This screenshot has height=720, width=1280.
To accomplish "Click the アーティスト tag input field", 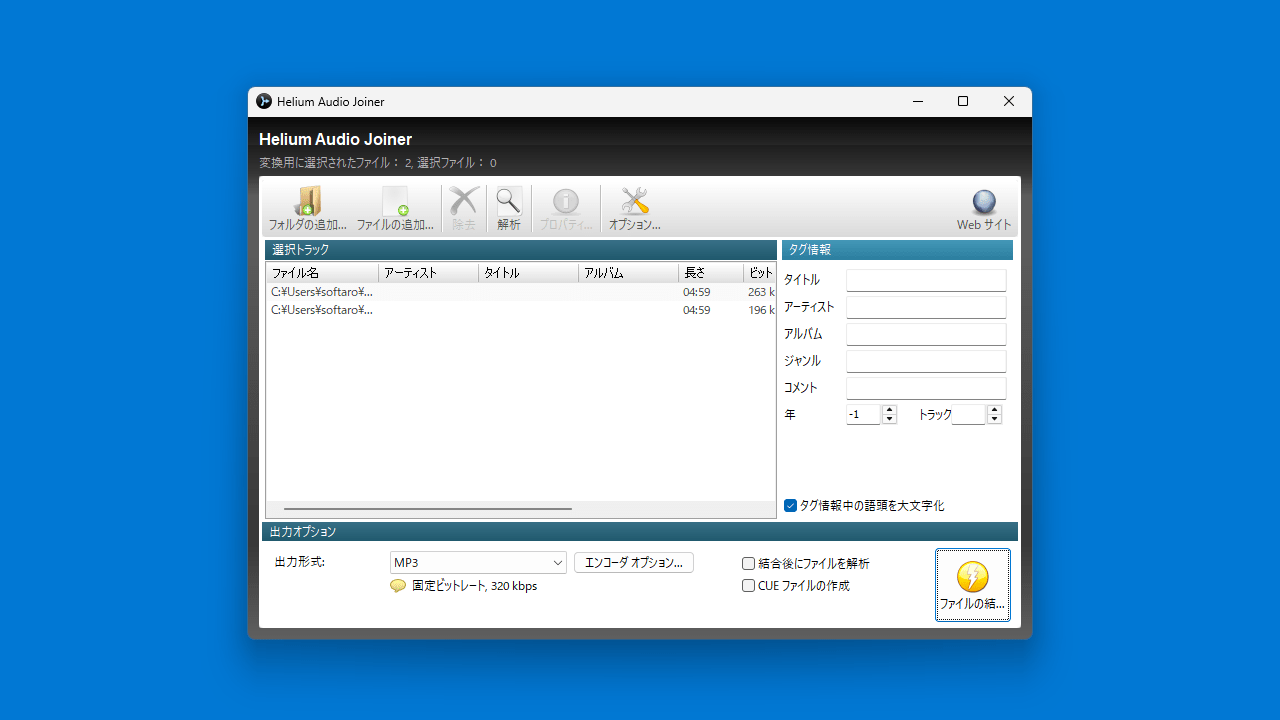I will tap(926, 307).
